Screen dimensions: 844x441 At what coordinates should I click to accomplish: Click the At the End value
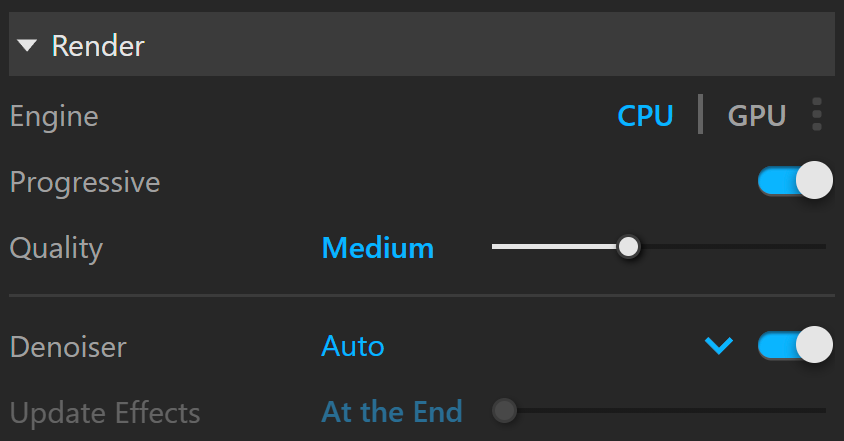tap(391, 412)
